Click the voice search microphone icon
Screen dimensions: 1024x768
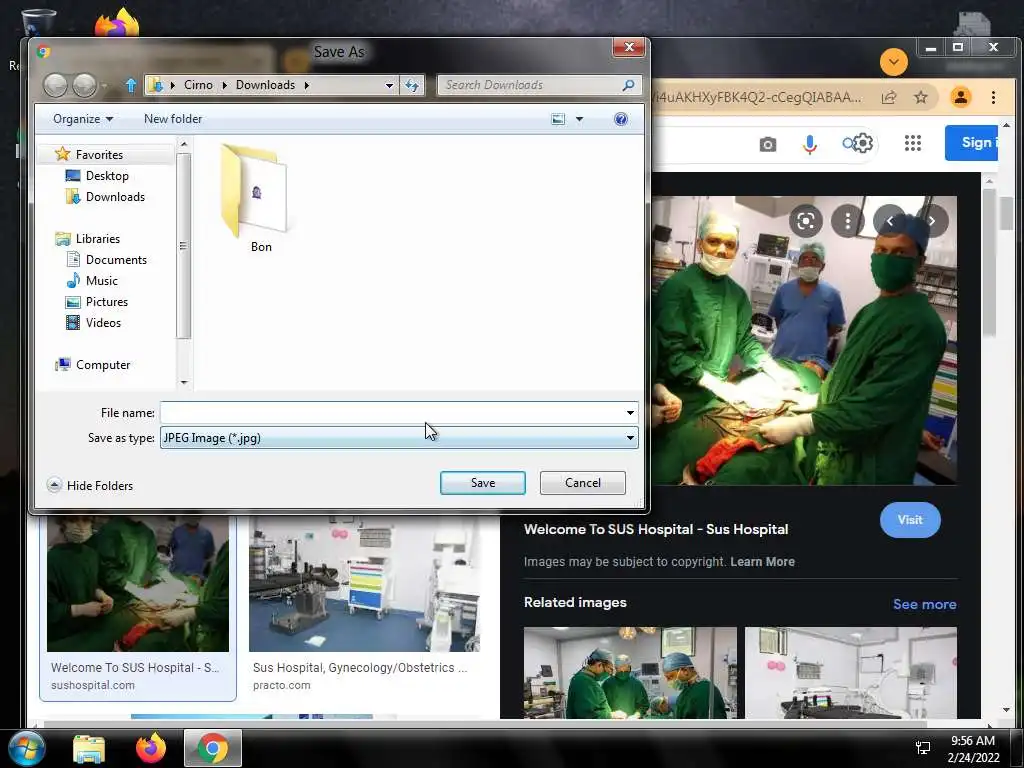pyautogui.click(x=810, y=144)
